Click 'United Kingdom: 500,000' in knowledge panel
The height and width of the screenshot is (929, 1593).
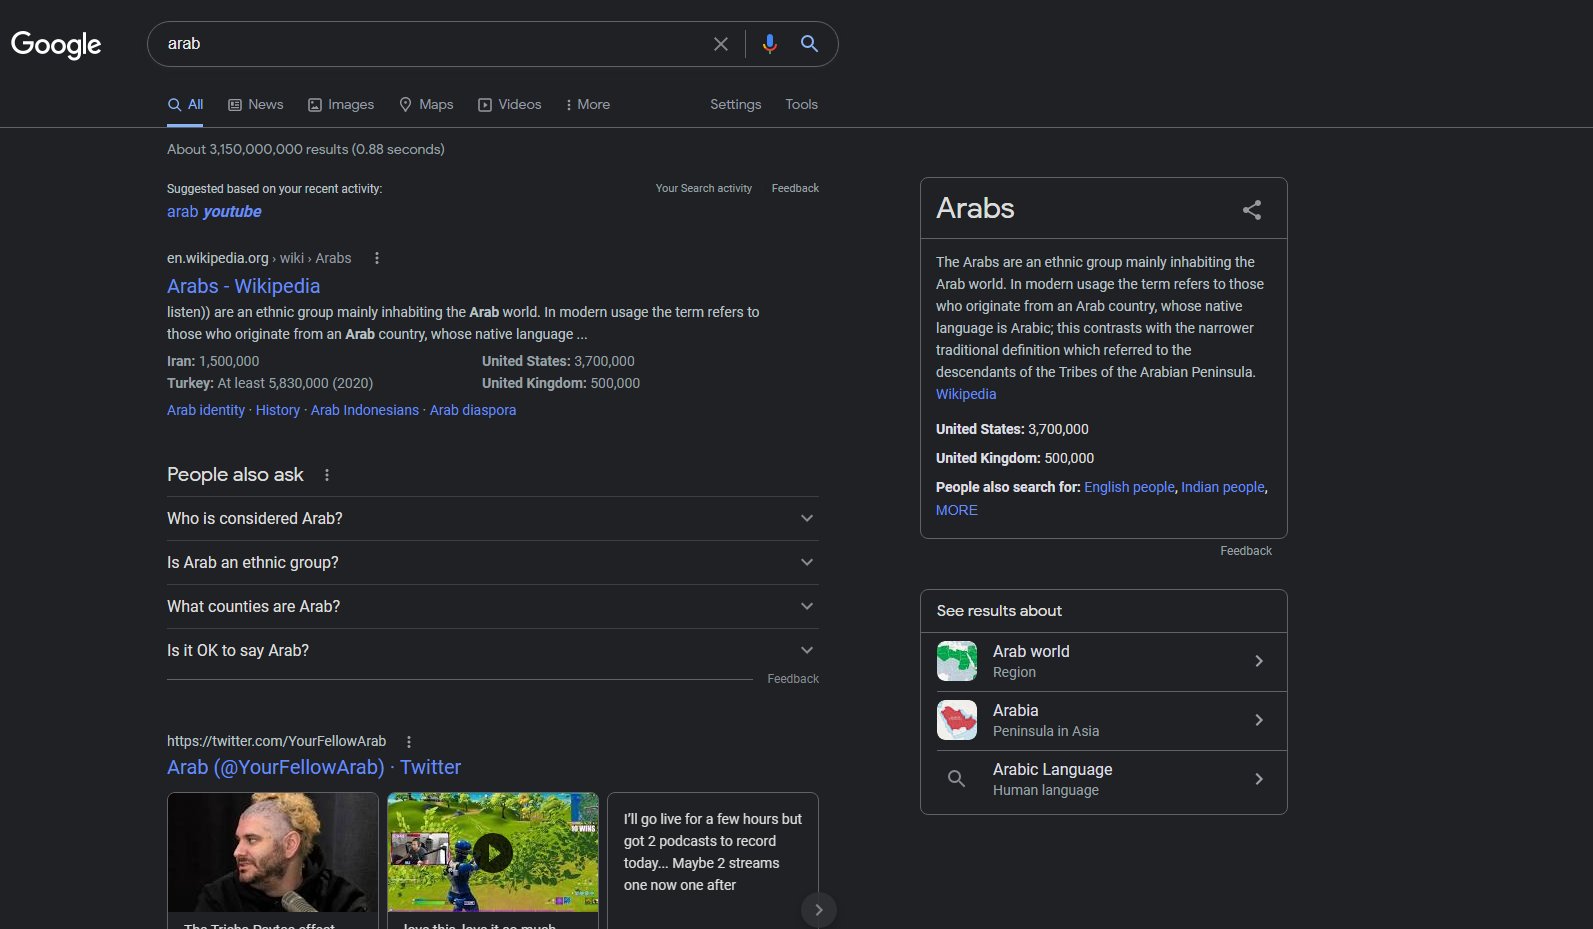1015,458
